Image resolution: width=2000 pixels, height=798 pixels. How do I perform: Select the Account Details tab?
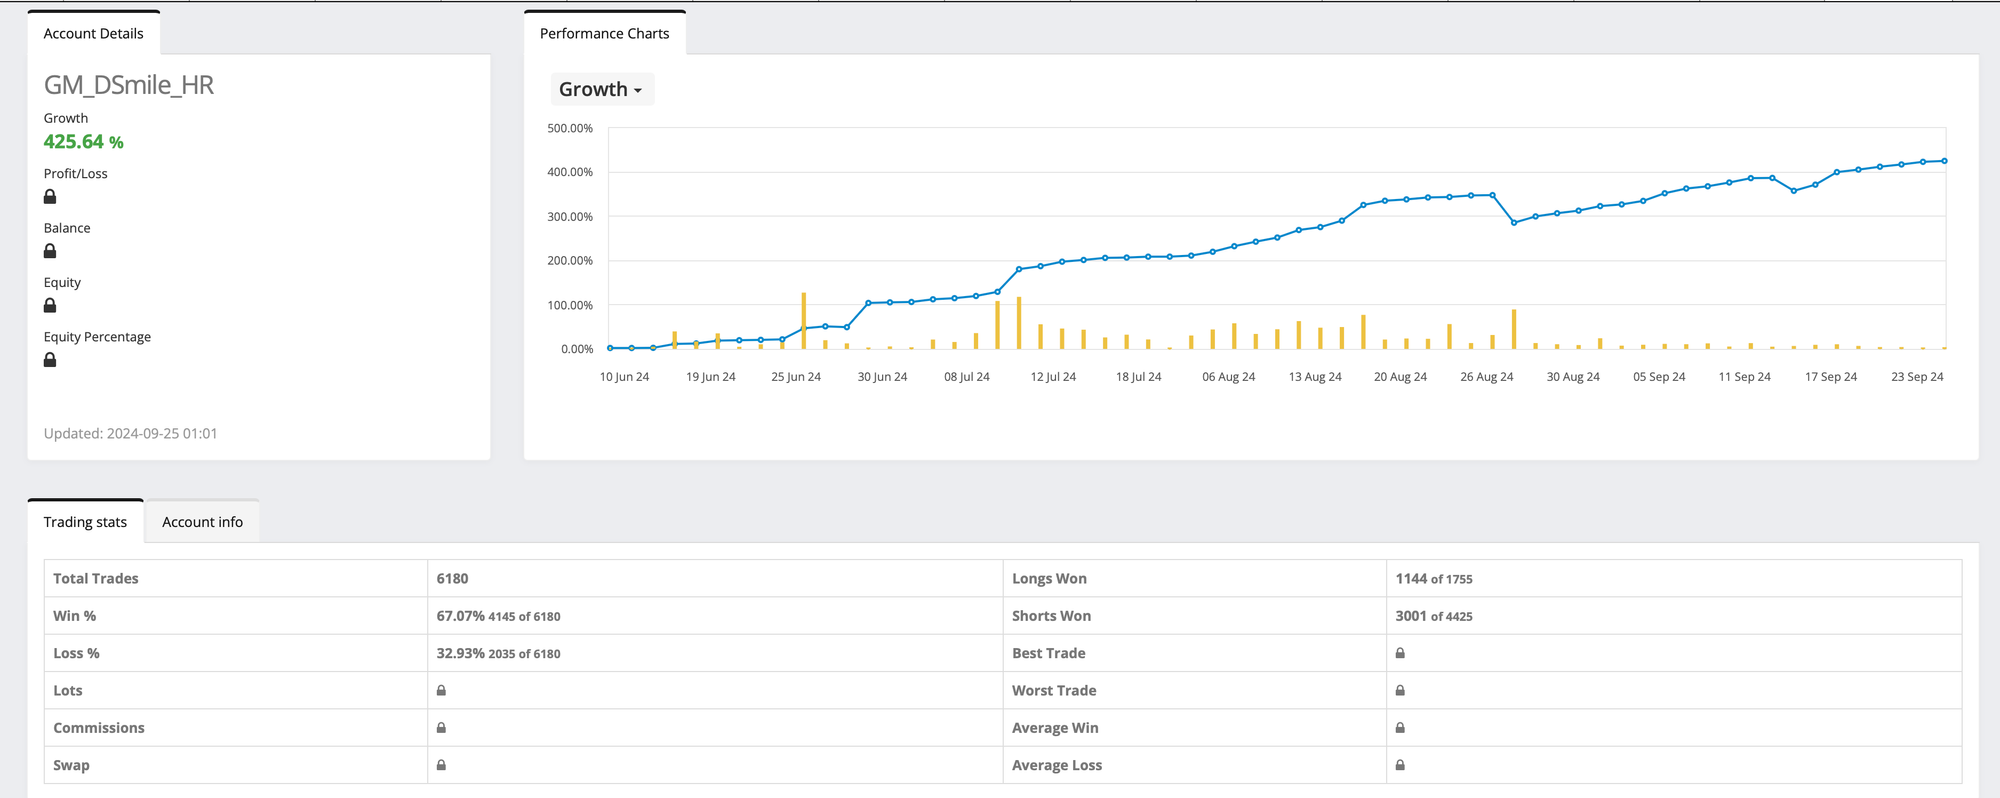coord(93,34)
